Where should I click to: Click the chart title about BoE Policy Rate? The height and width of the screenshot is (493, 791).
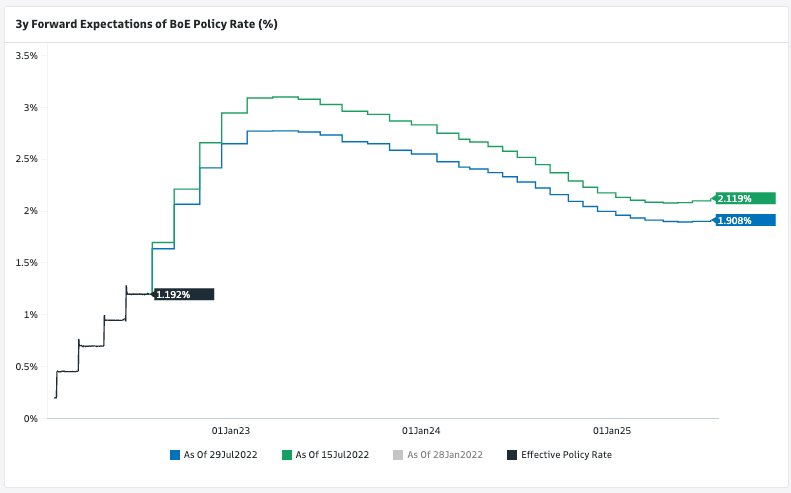point(146,23)
